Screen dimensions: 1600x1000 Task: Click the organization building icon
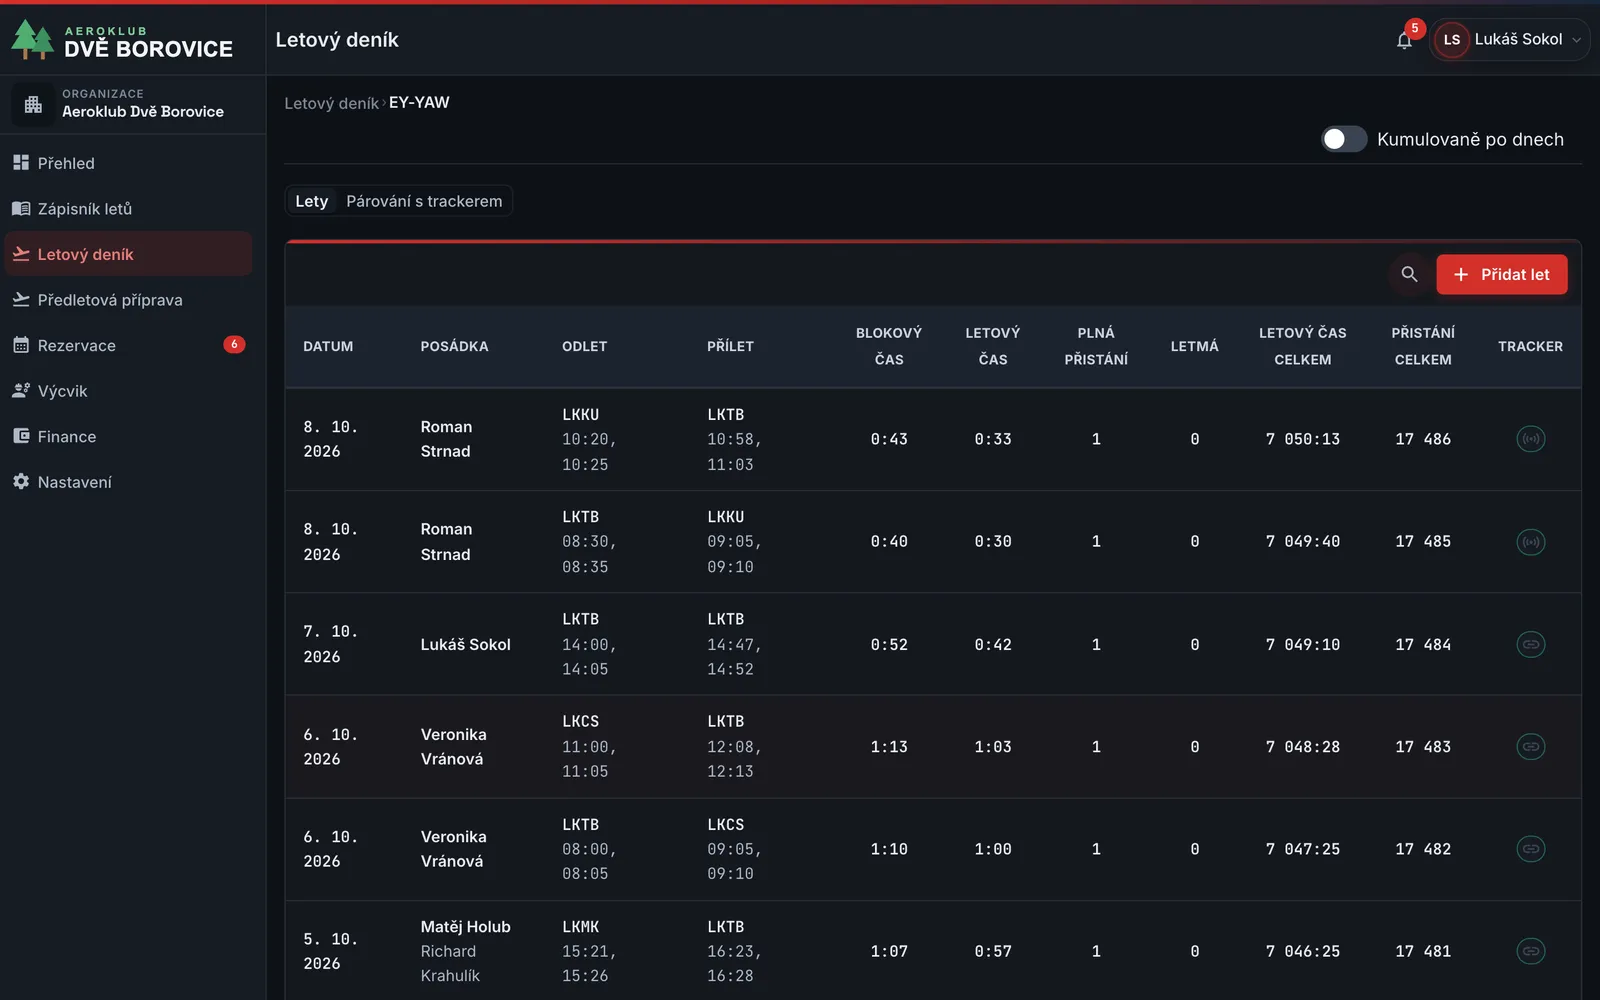[x=33, y=104]
